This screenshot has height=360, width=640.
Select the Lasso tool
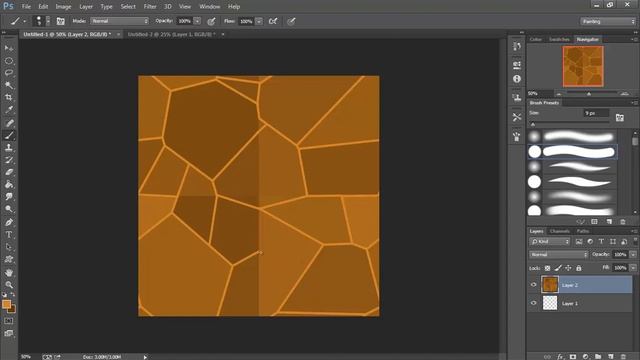9,73
